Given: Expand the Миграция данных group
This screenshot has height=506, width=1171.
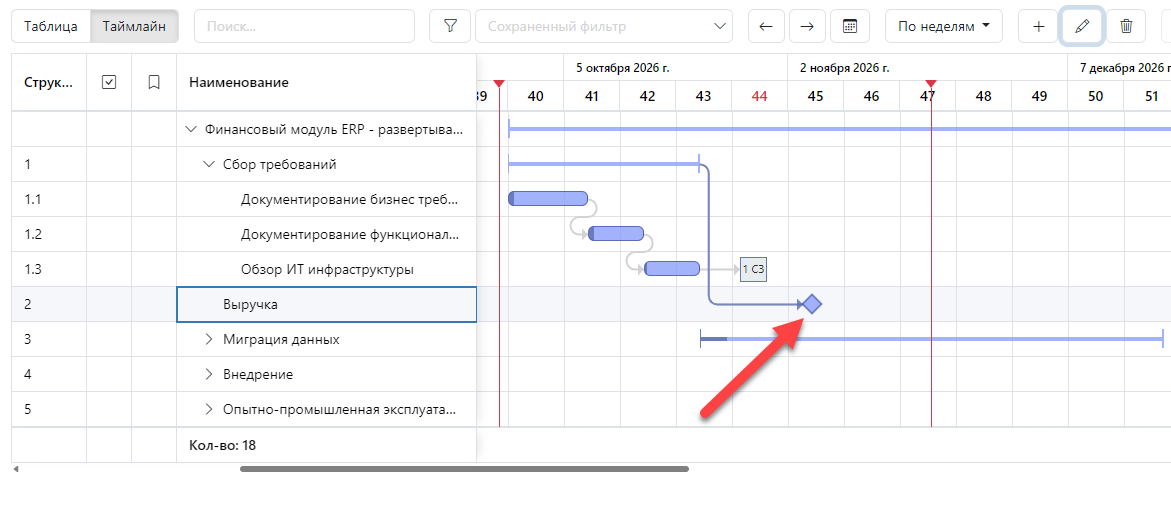Looking at the screenshot, I should [209, 340].
